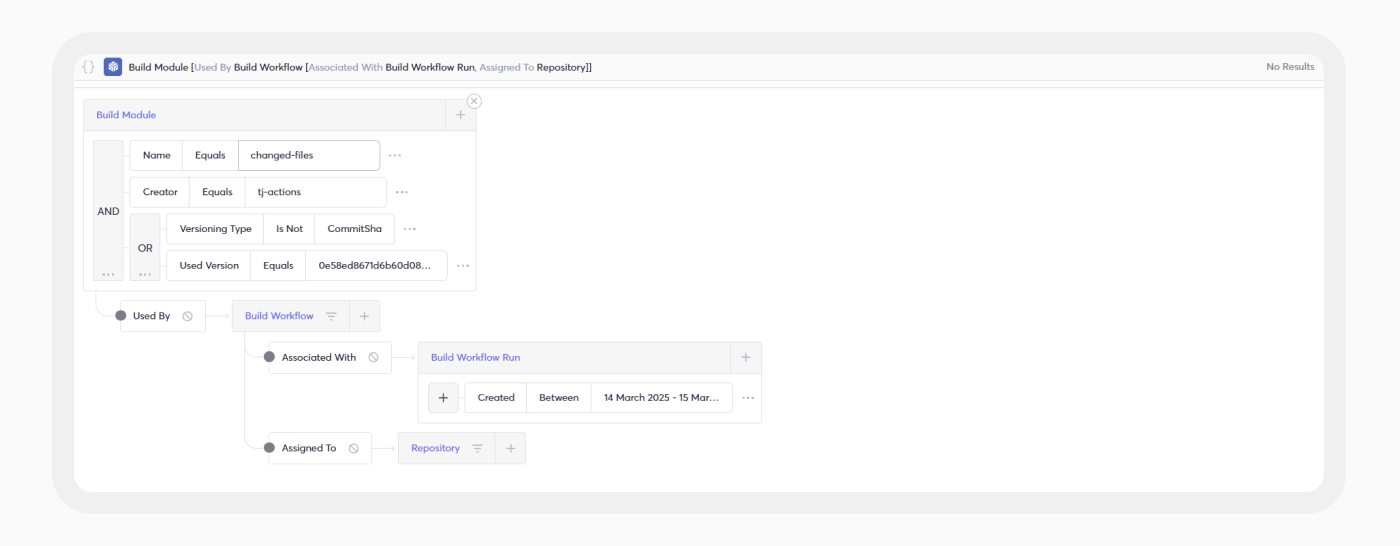
Task: Open options for Name equals row
Action: [x=395, y=156]
